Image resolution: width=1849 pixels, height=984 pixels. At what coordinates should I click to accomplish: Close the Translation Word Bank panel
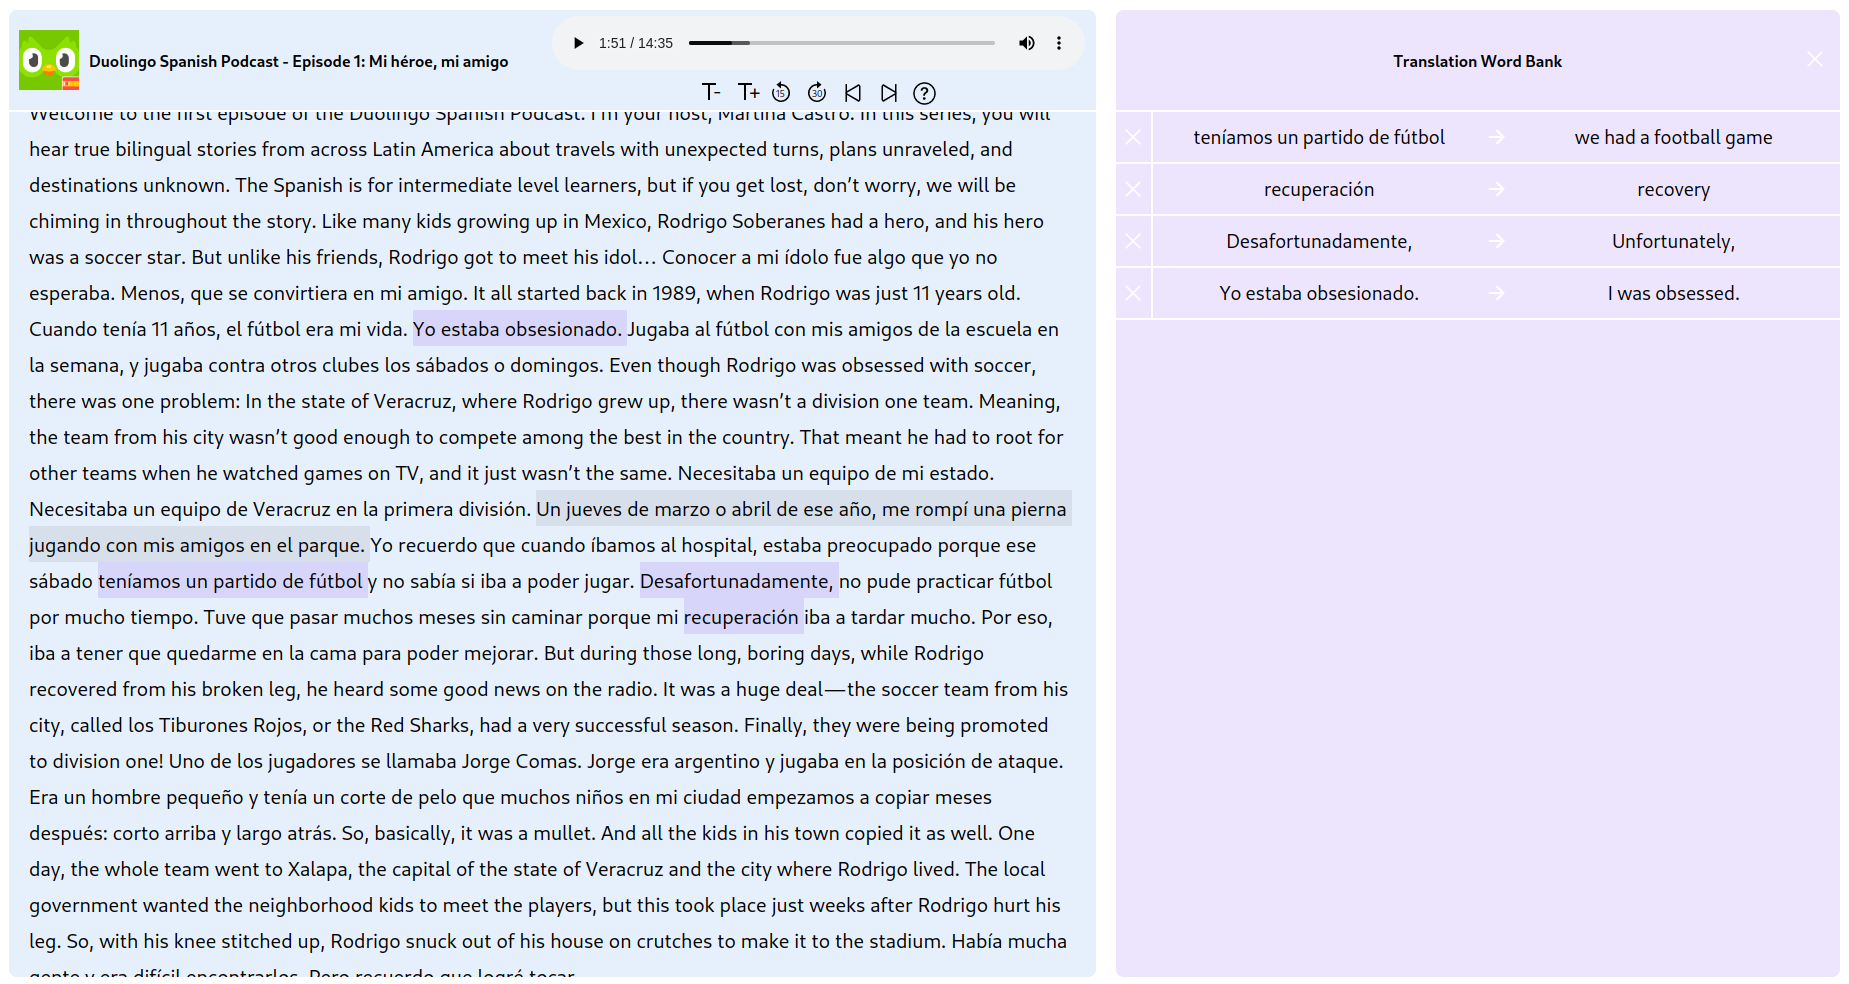1815,60
